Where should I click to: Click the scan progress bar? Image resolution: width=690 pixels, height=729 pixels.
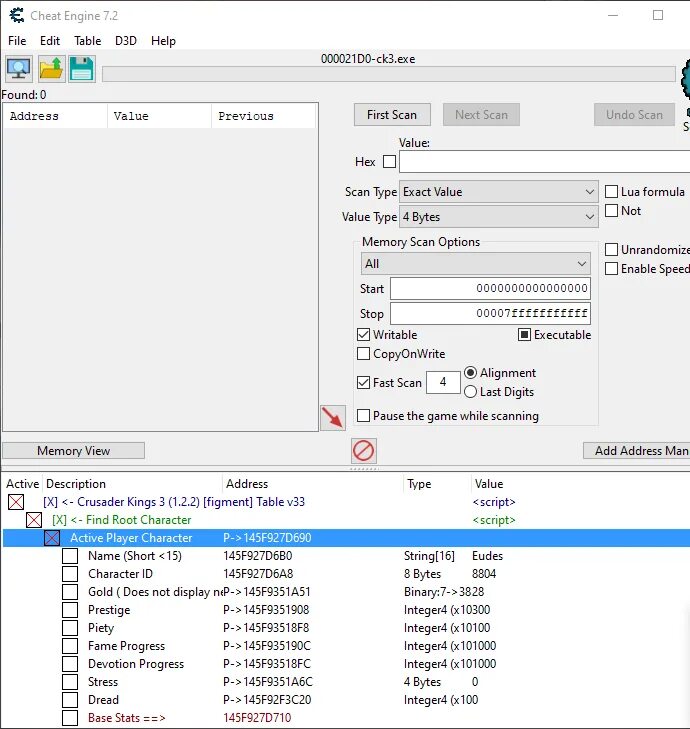(x=389, y=74)
